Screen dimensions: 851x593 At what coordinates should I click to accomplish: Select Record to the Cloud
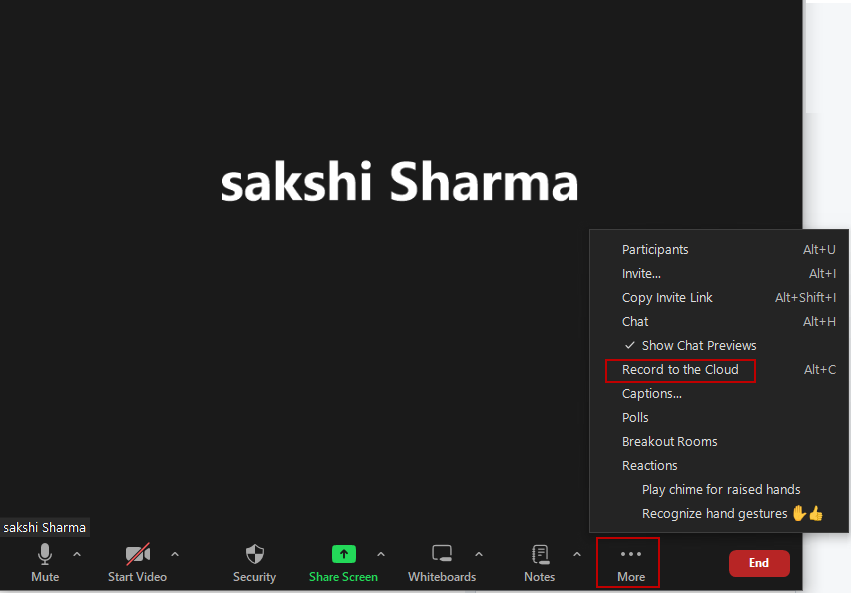click(x=719, y=369)
